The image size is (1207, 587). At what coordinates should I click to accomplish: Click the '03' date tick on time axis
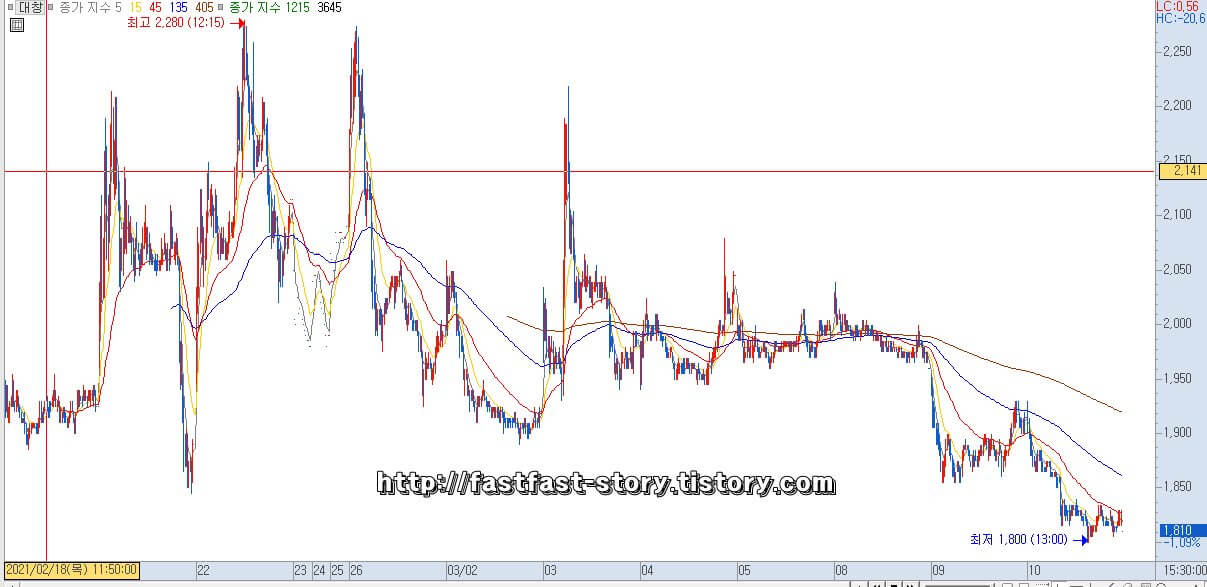[x=550, y=571]
